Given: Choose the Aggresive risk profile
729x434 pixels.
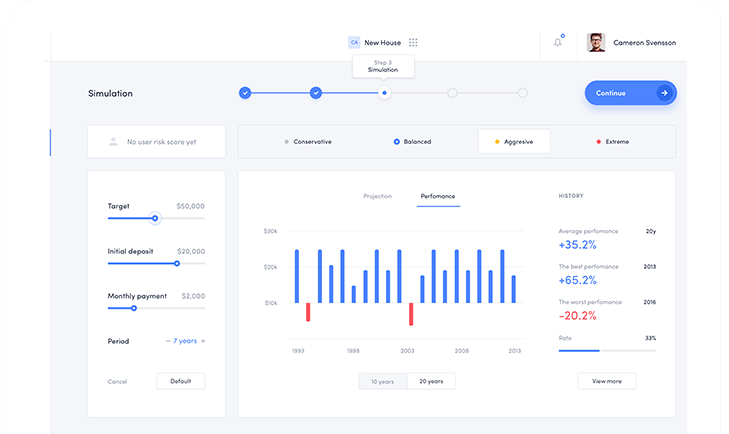Looking at the screenshot, I should pyautogui.click(x=514, y=142).
